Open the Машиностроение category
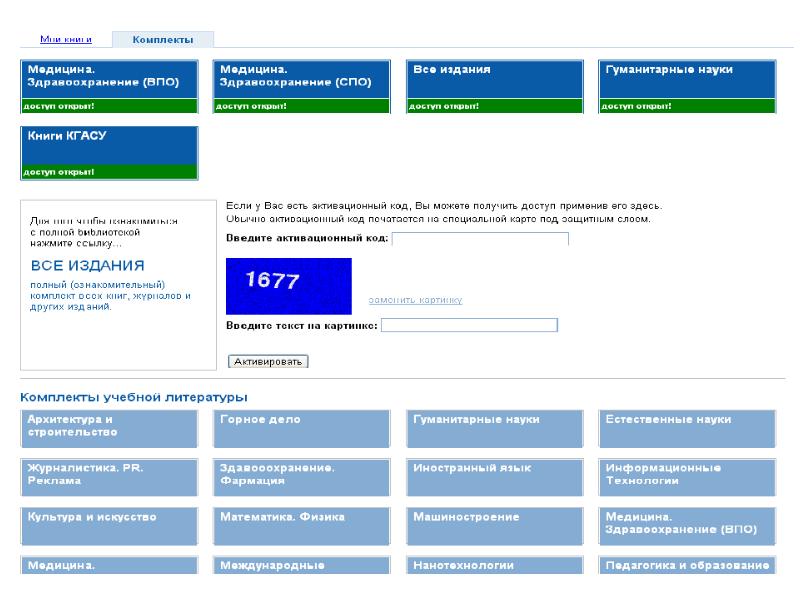Viewport: 800px width, 600px height. coord(495,525)
